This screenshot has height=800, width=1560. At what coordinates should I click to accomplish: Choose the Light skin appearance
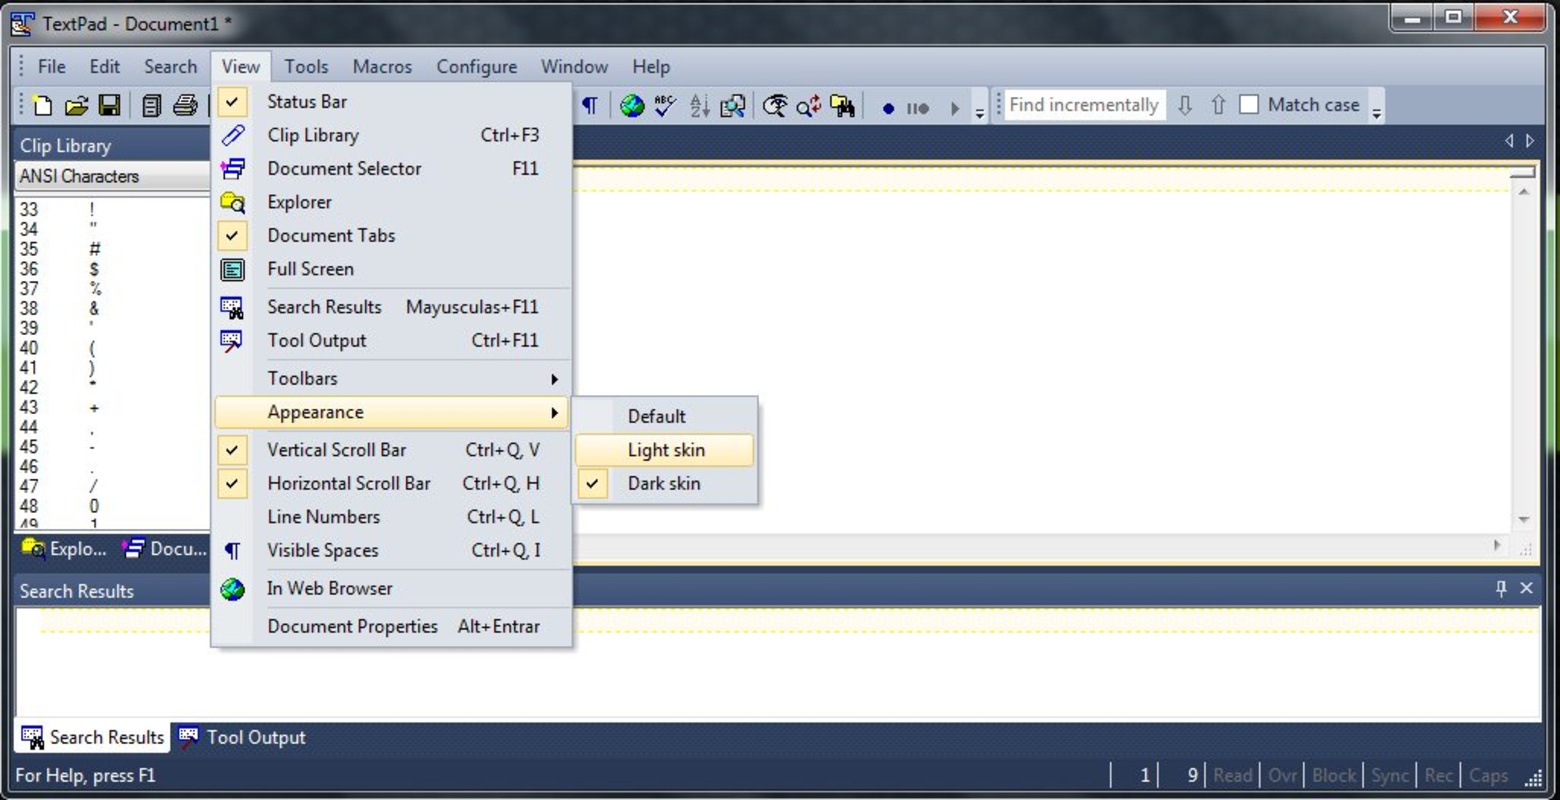click(x=664, y=450)
